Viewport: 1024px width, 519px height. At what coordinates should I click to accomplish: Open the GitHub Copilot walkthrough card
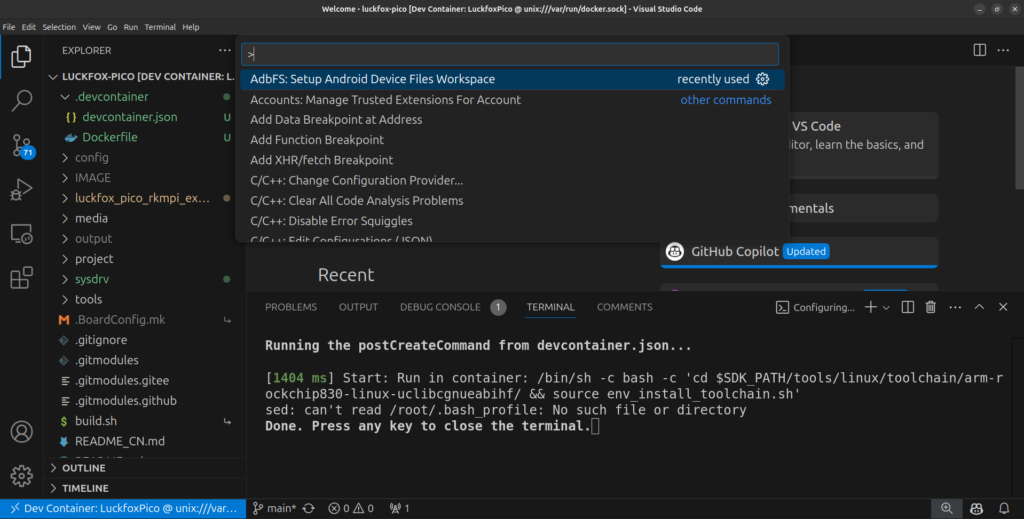point(799,252)
